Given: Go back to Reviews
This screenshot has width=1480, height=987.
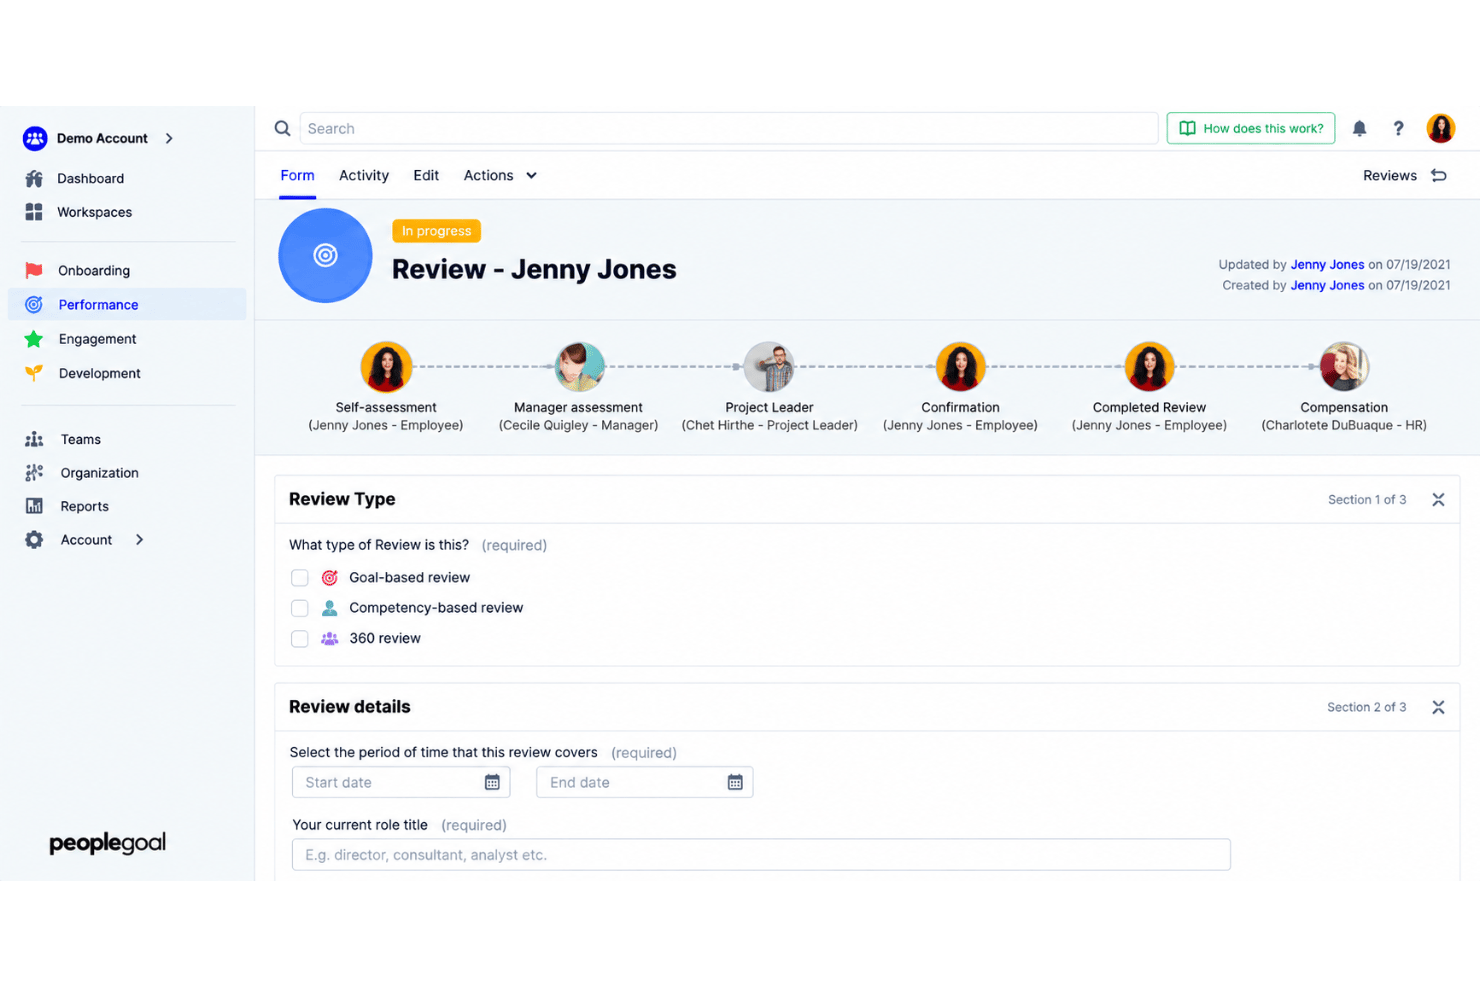Looking at the screenshot, I should [1389, 175].
